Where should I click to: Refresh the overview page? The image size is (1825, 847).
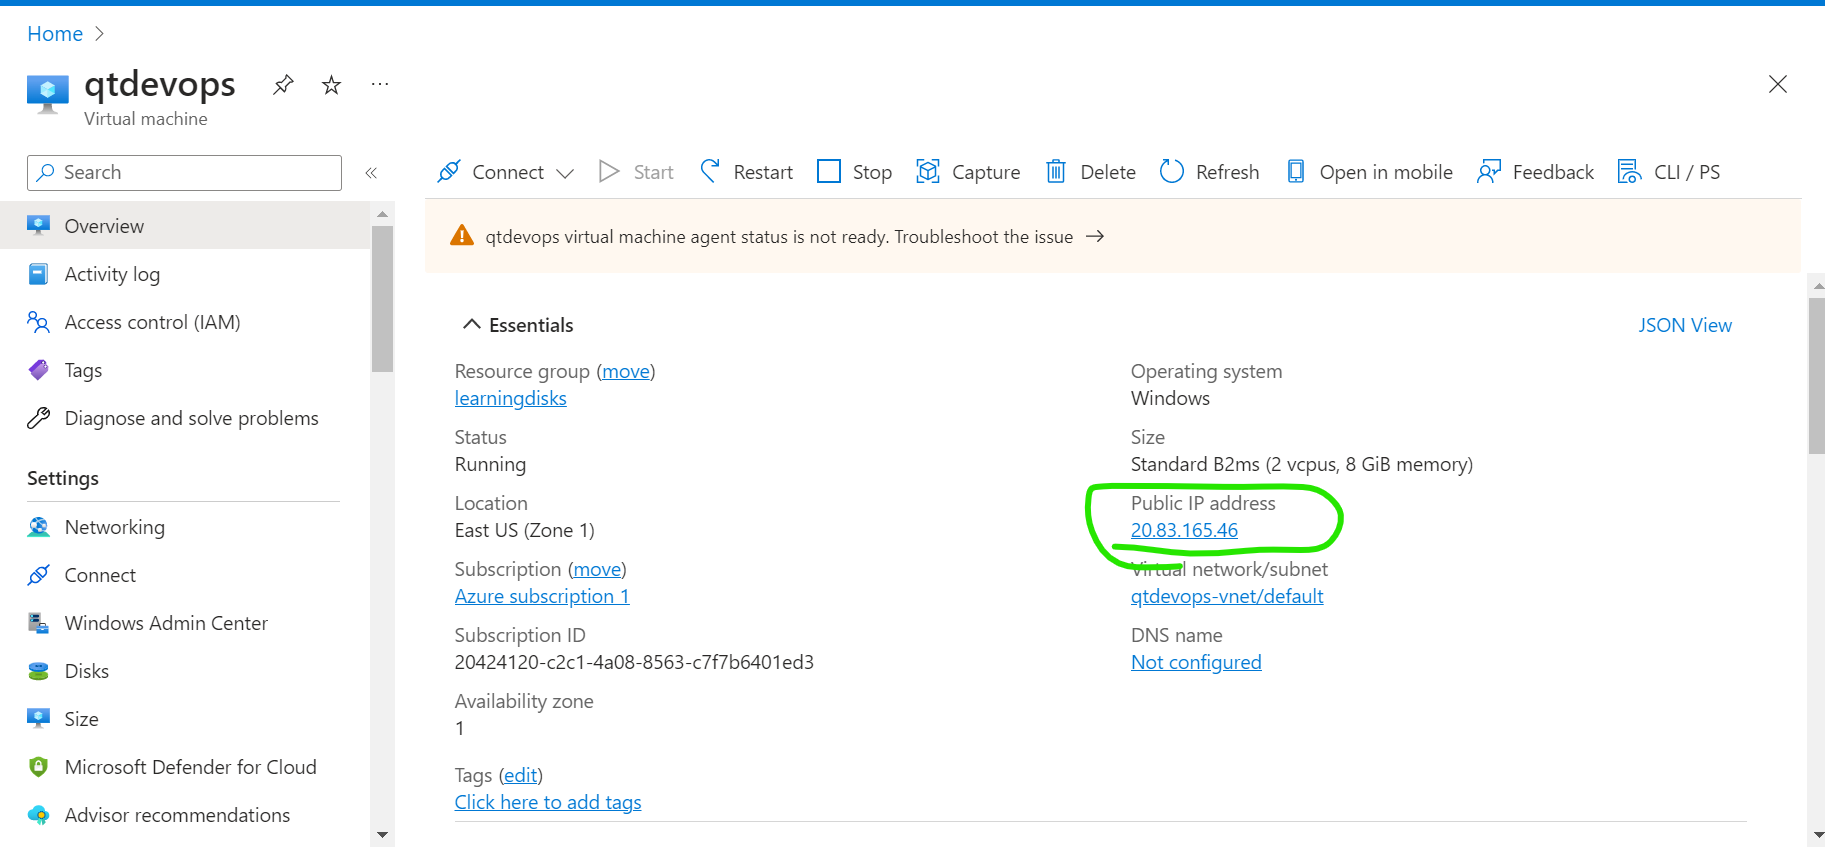point(1209,172)
